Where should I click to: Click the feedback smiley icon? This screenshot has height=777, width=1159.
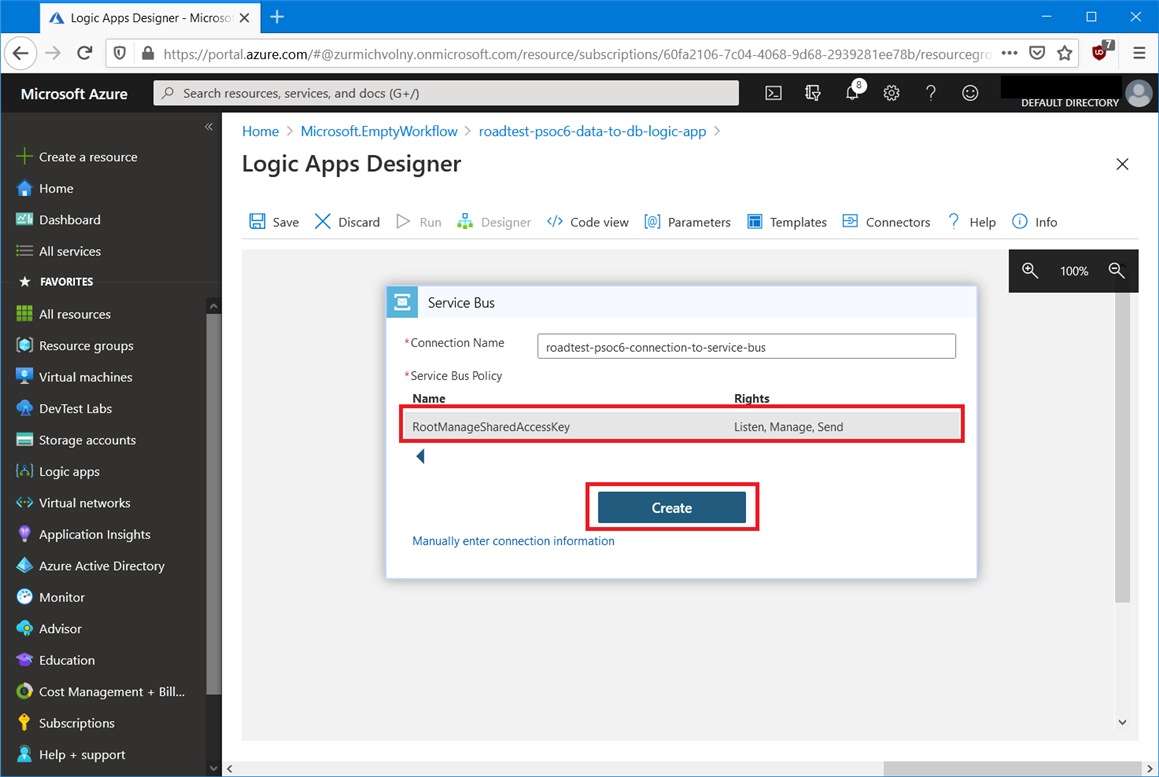point(969,93)
